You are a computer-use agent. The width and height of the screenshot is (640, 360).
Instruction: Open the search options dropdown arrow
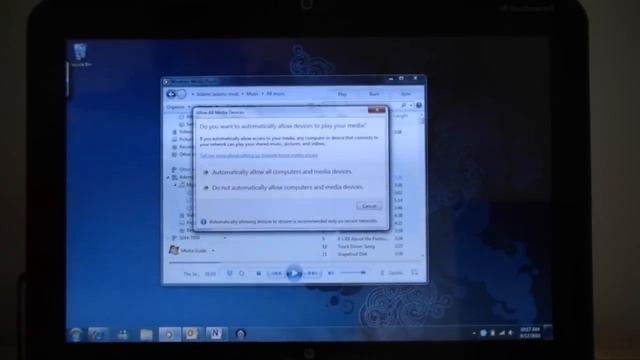(x=410, y=105)
